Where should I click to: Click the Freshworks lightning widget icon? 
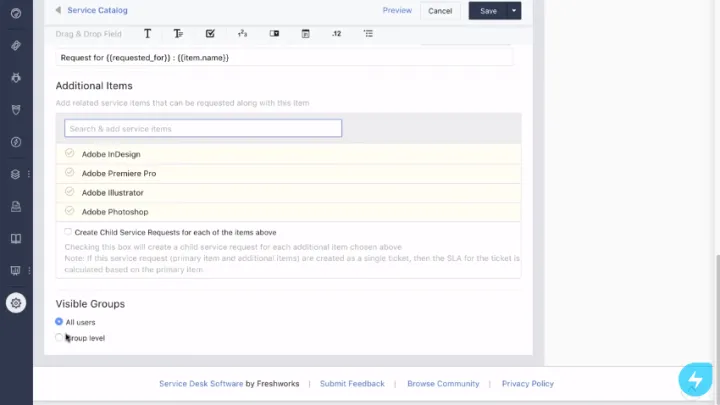pyautogui.click(x=695, y=380)
